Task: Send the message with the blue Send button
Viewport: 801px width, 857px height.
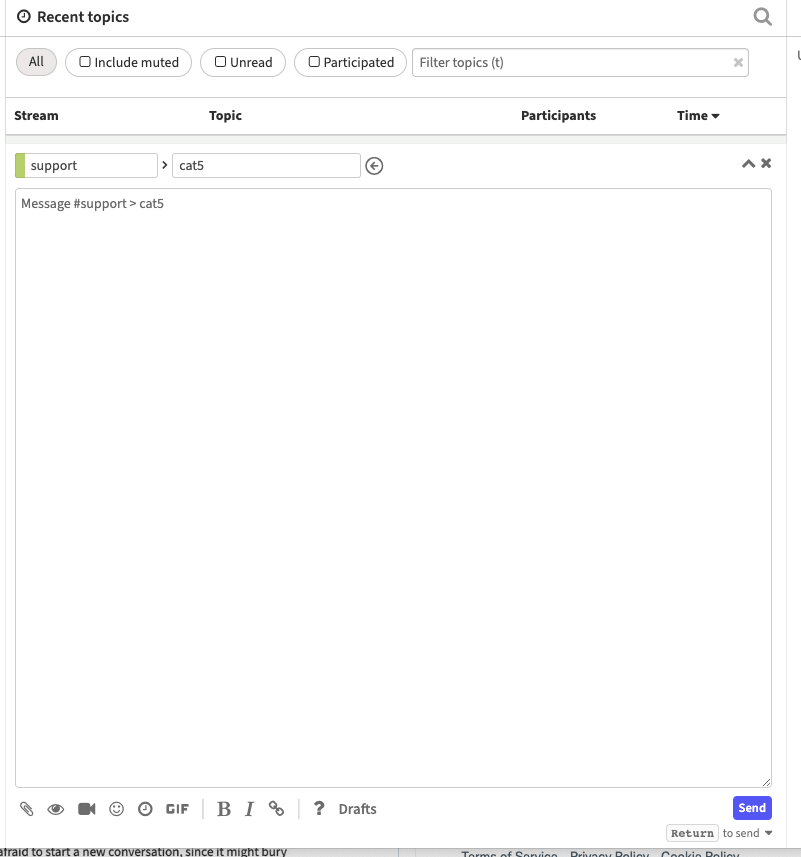Action: pyautogui.click(x=751, y=807)
